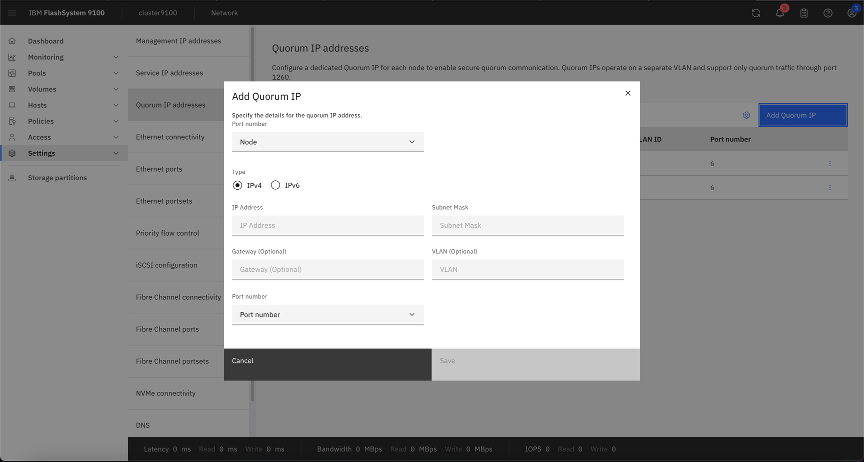Click the Volumes icon in sidebar
Screen dimensions: 864x462
[x=12, y=89]
